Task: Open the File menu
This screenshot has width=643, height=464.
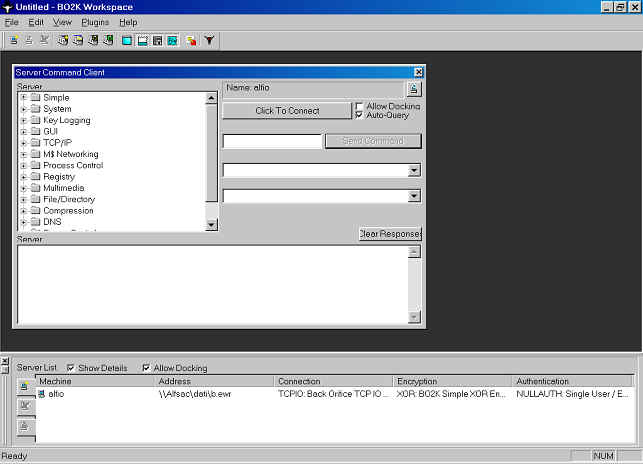Action: (11, 22)
